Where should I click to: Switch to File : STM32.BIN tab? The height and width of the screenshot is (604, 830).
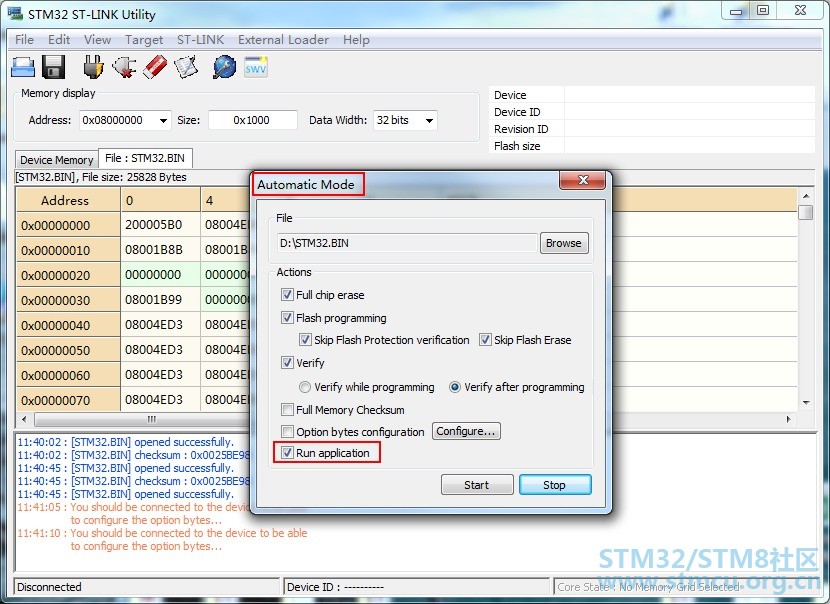[x=145, y=158]
